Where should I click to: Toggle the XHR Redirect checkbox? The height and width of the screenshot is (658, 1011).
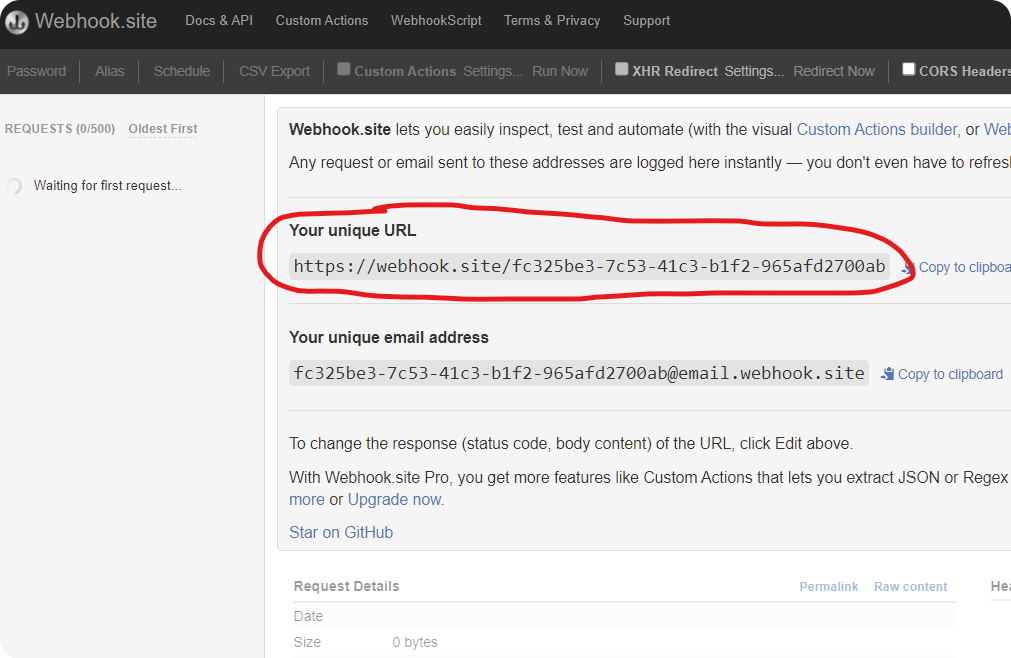(x=622, y=69)
